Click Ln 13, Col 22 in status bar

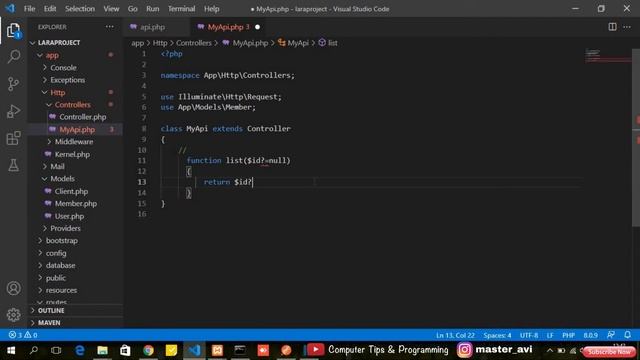pyautogui.click(x=455, y=335)
